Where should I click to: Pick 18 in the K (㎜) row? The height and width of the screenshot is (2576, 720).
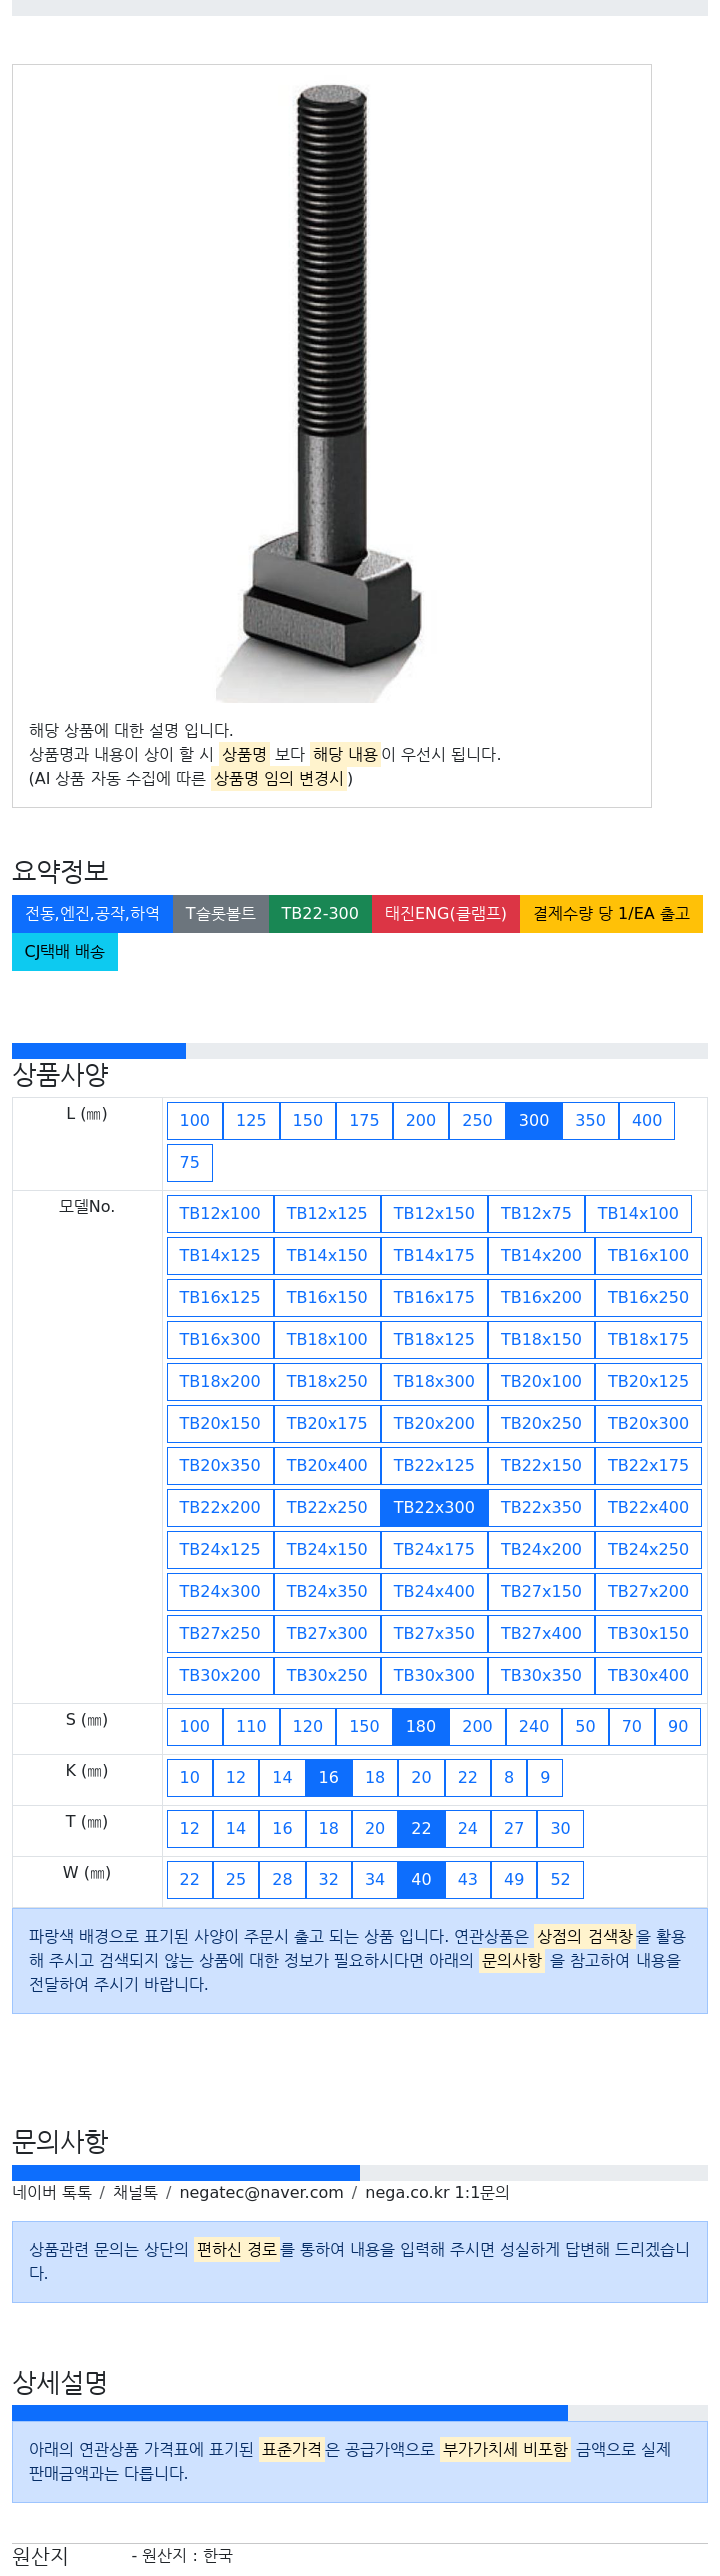[375, 1778]
